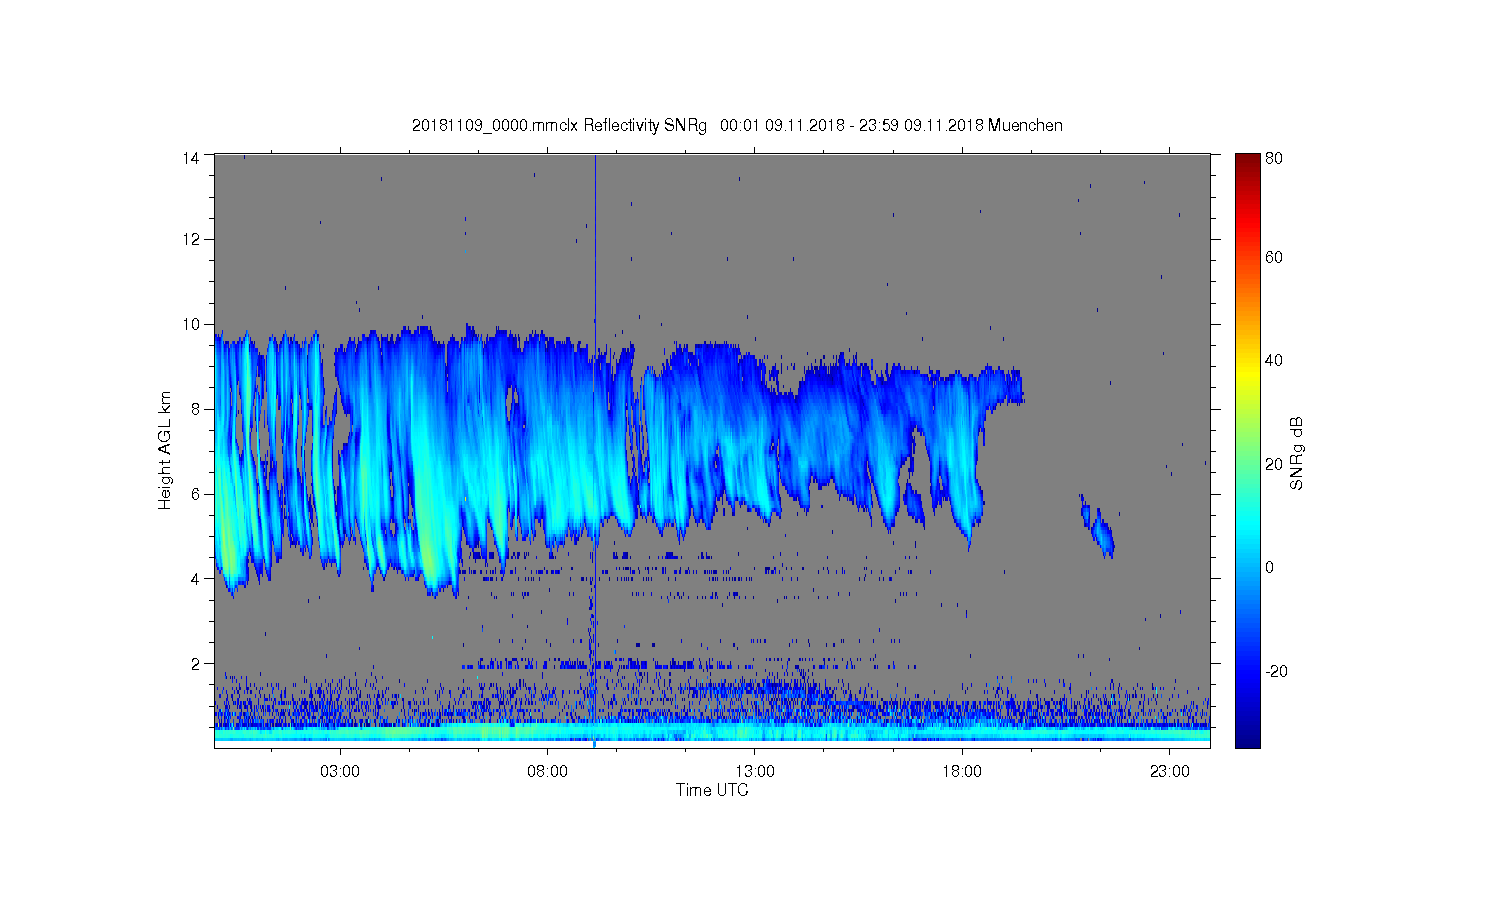This screenshot has width=1500, height=900.
Task: Click the "0" value on the colorbar scale
Action: tap(1270, 568)
